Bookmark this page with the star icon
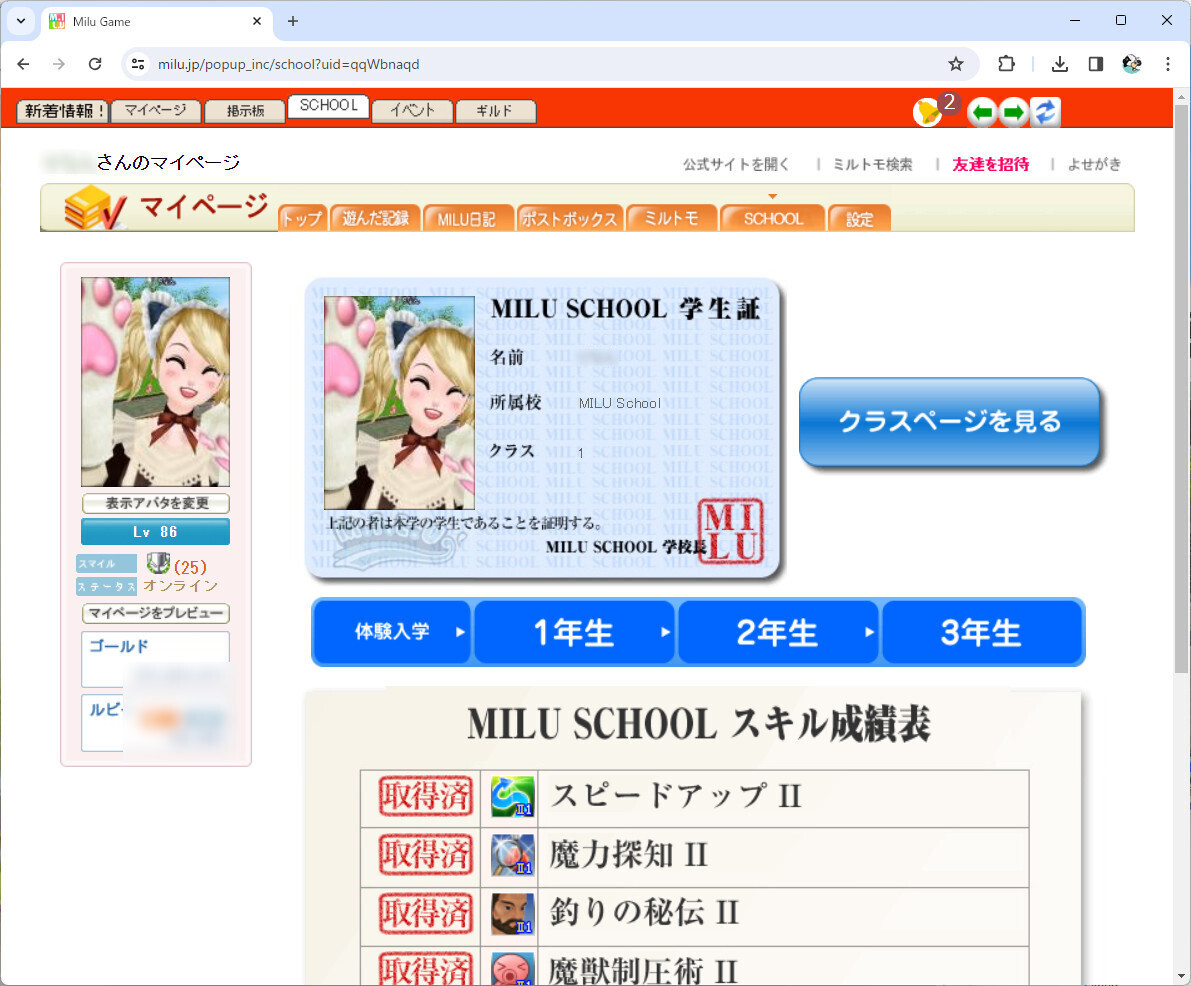 click(956, 64)
